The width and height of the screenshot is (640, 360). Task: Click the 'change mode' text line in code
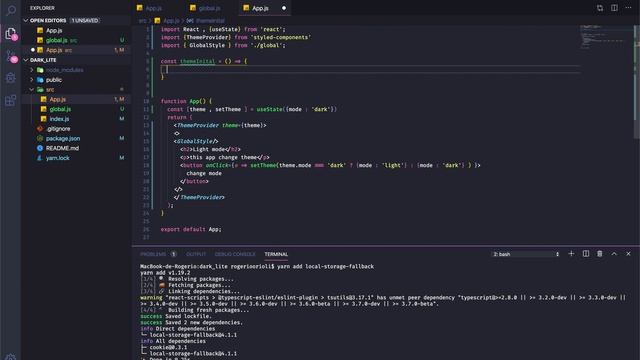(x=204, y=173)
